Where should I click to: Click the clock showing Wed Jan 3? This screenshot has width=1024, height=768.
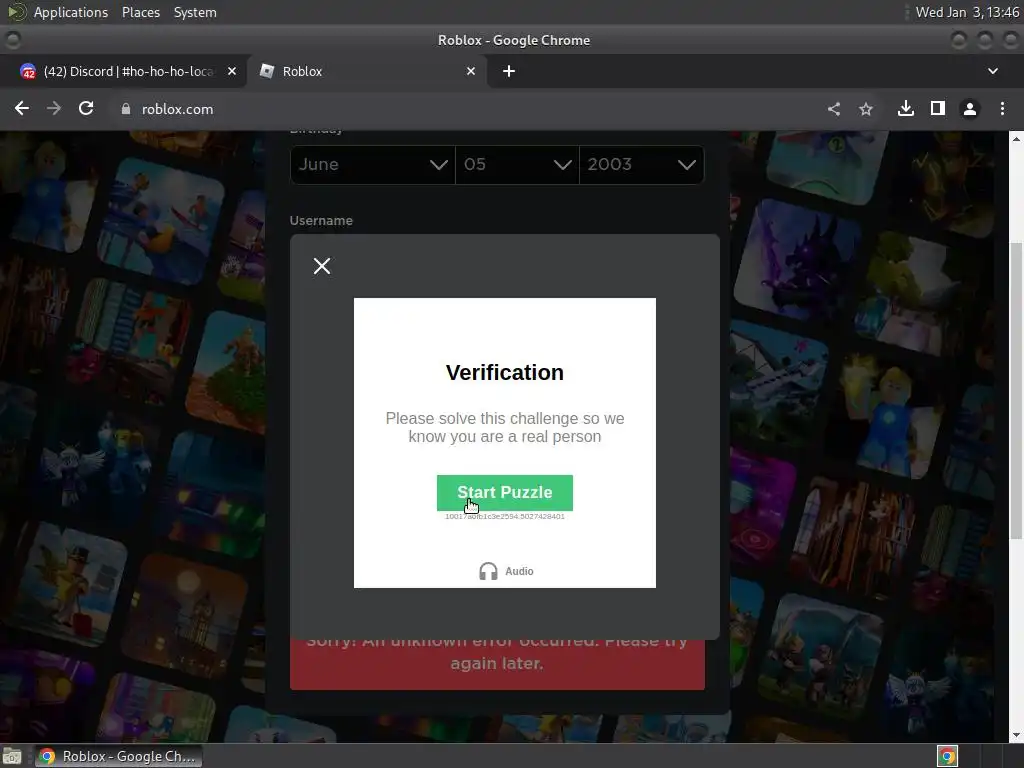(967, 12)
